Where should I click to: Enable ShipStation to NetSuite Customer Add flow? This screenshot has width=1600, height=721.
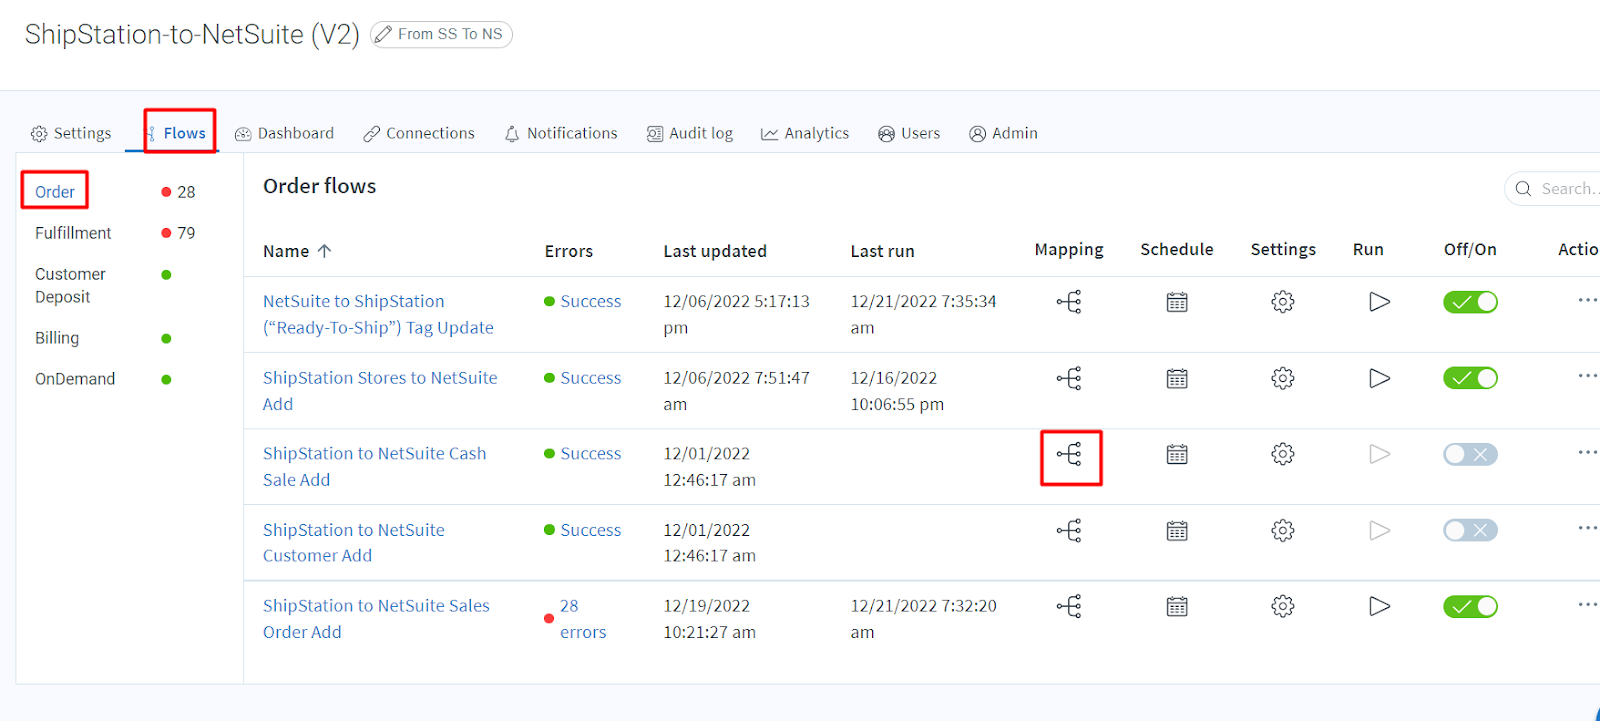(1470, 530)
